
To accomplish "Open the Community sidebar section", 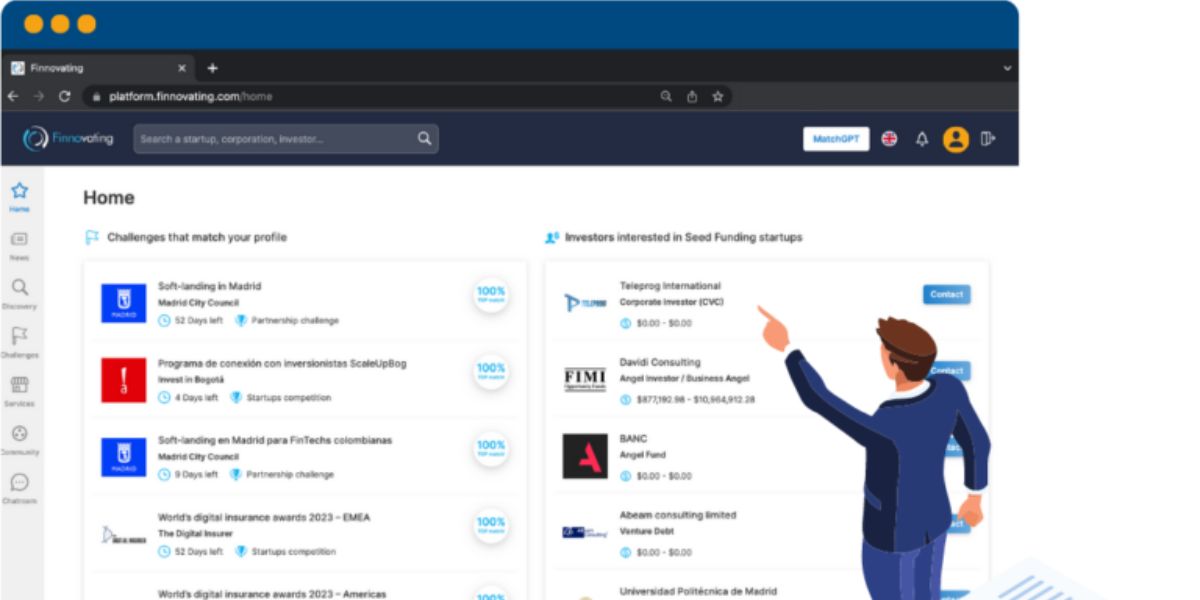I will click(19, 440).
